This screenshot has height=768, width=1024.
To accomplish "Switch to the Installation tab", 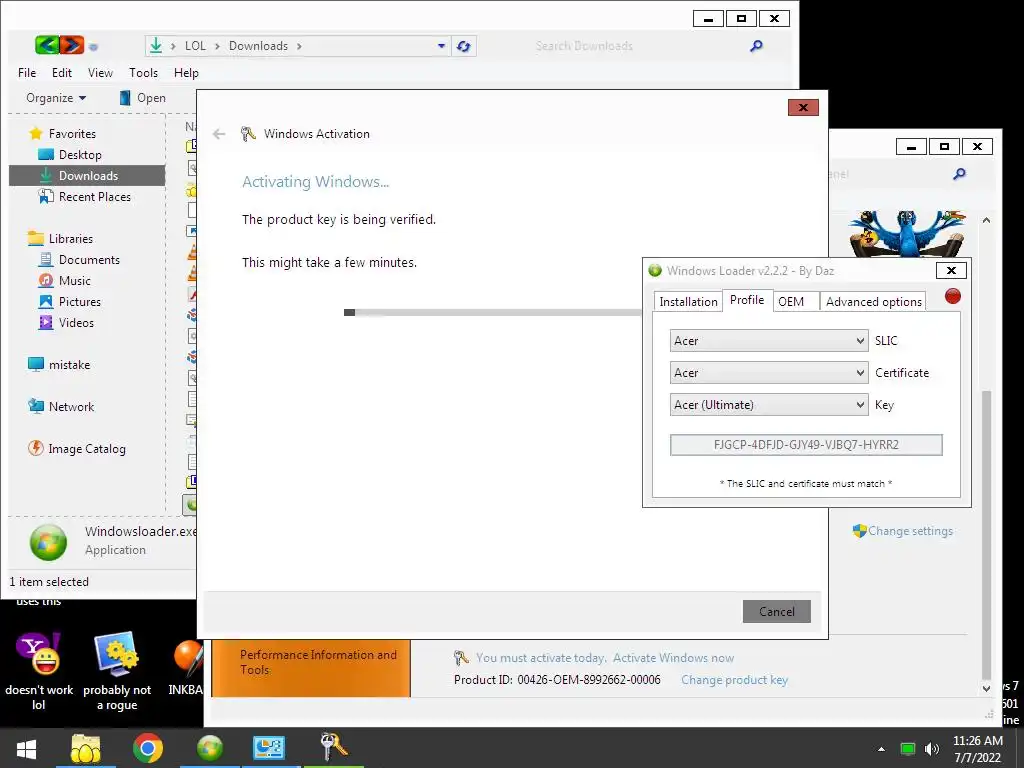I will point(688,302).
